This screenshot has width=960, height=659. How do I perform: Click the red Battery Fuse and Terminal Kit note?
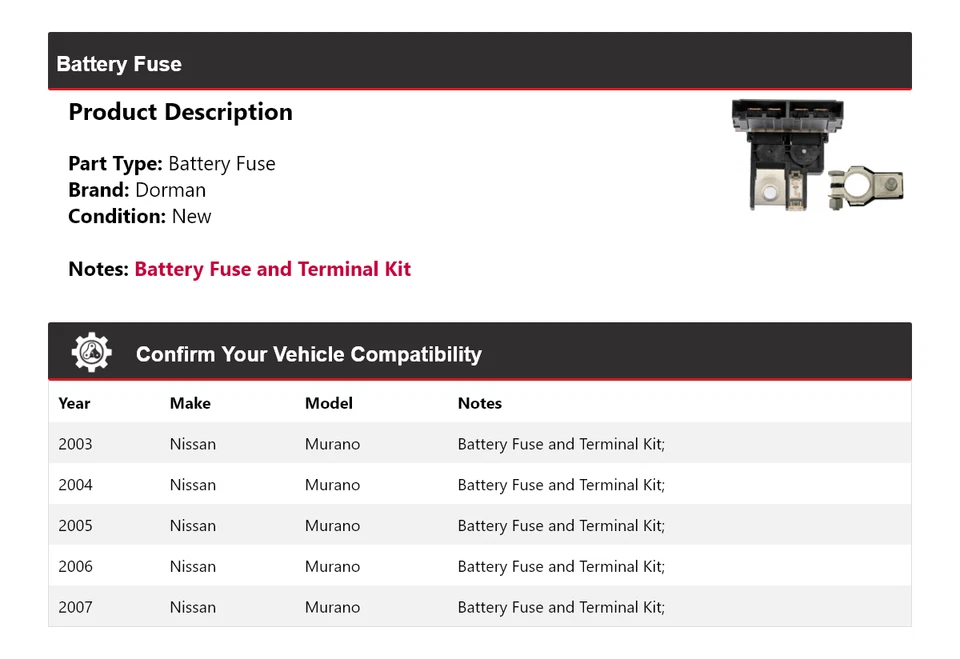[272, 269]
